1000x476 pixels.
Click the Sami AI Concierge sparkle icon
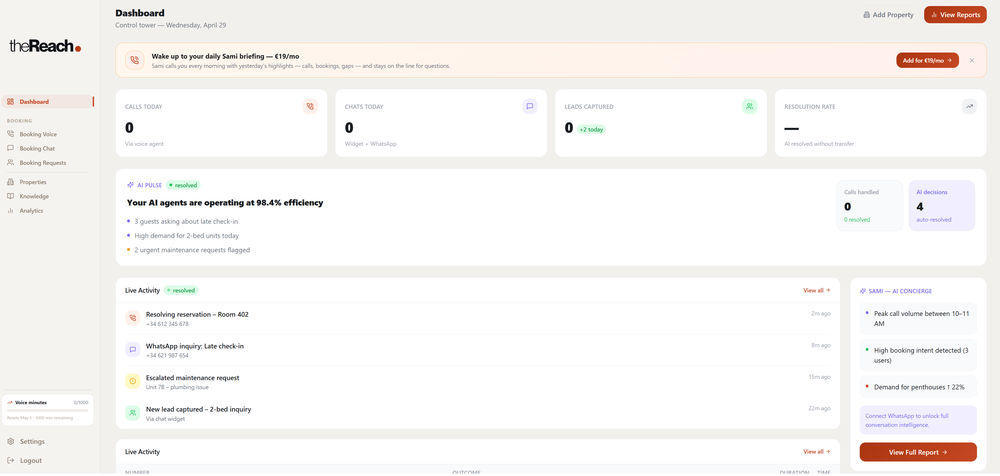pyautogui.click(x=863, y=291)
